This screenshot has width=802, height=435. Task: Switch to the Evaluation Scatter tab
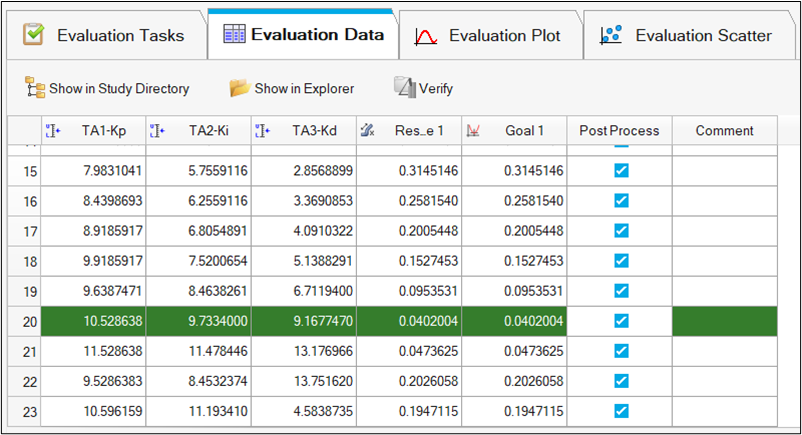pos(688,36)
